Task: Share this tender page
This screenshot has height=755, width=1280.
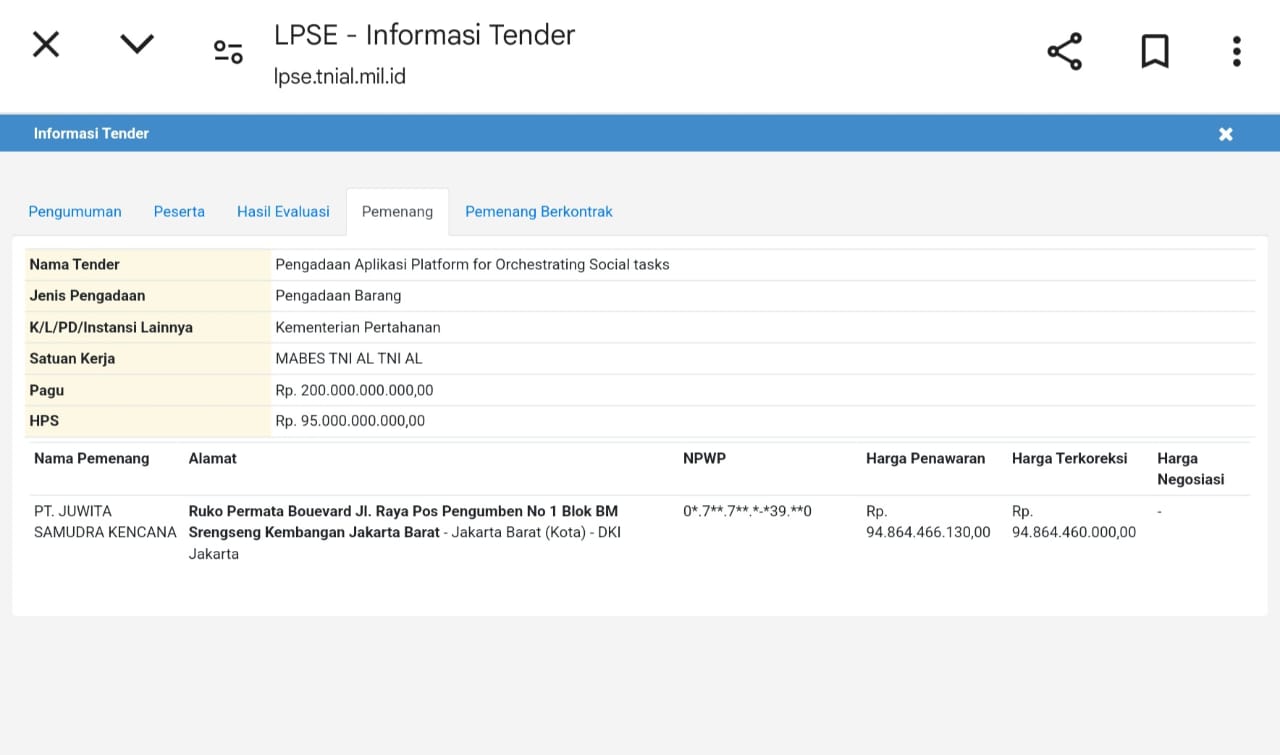Action: (x=1064, y=51)
